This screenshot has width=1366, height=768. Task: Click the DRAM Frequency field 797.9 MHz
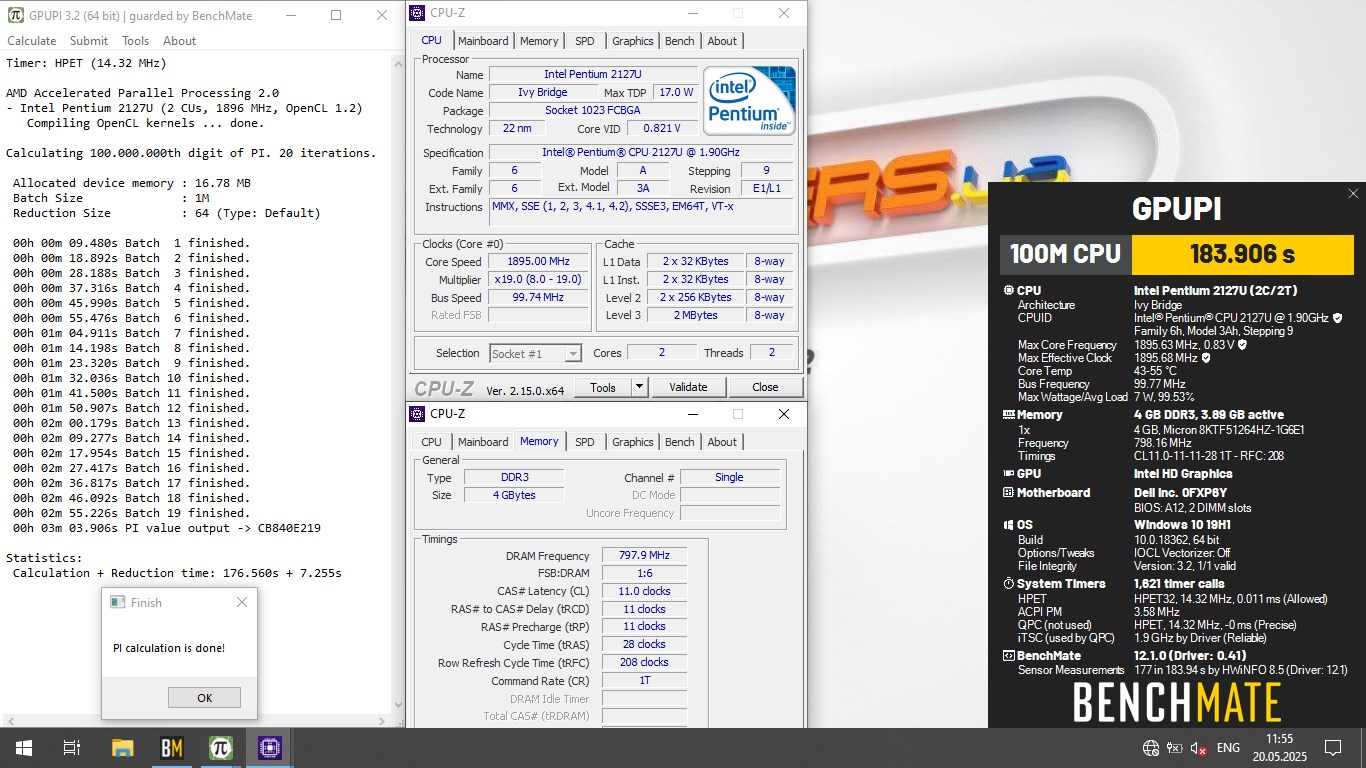644,555
